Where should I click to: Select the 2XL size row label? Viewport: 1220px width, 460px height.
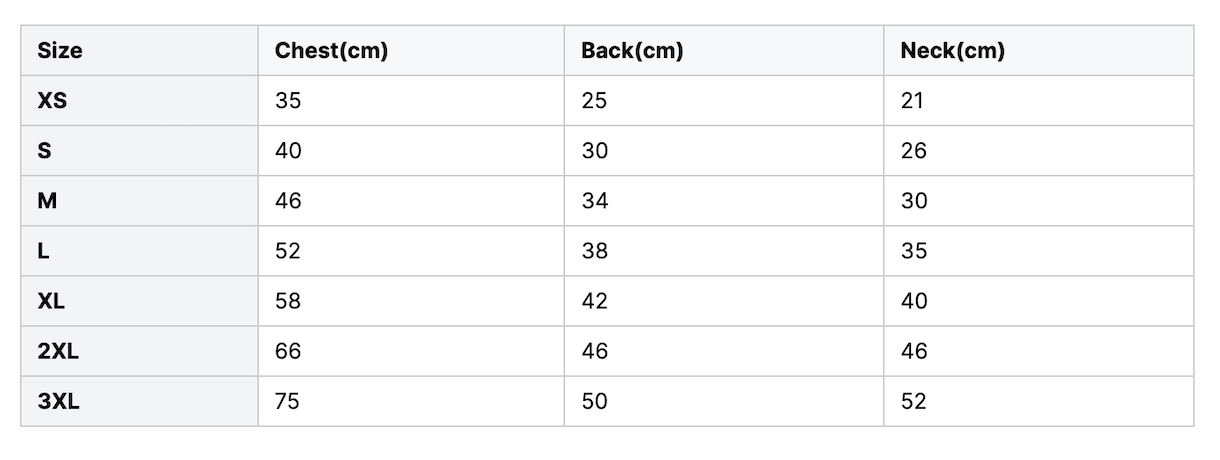[x=58, y=351]
